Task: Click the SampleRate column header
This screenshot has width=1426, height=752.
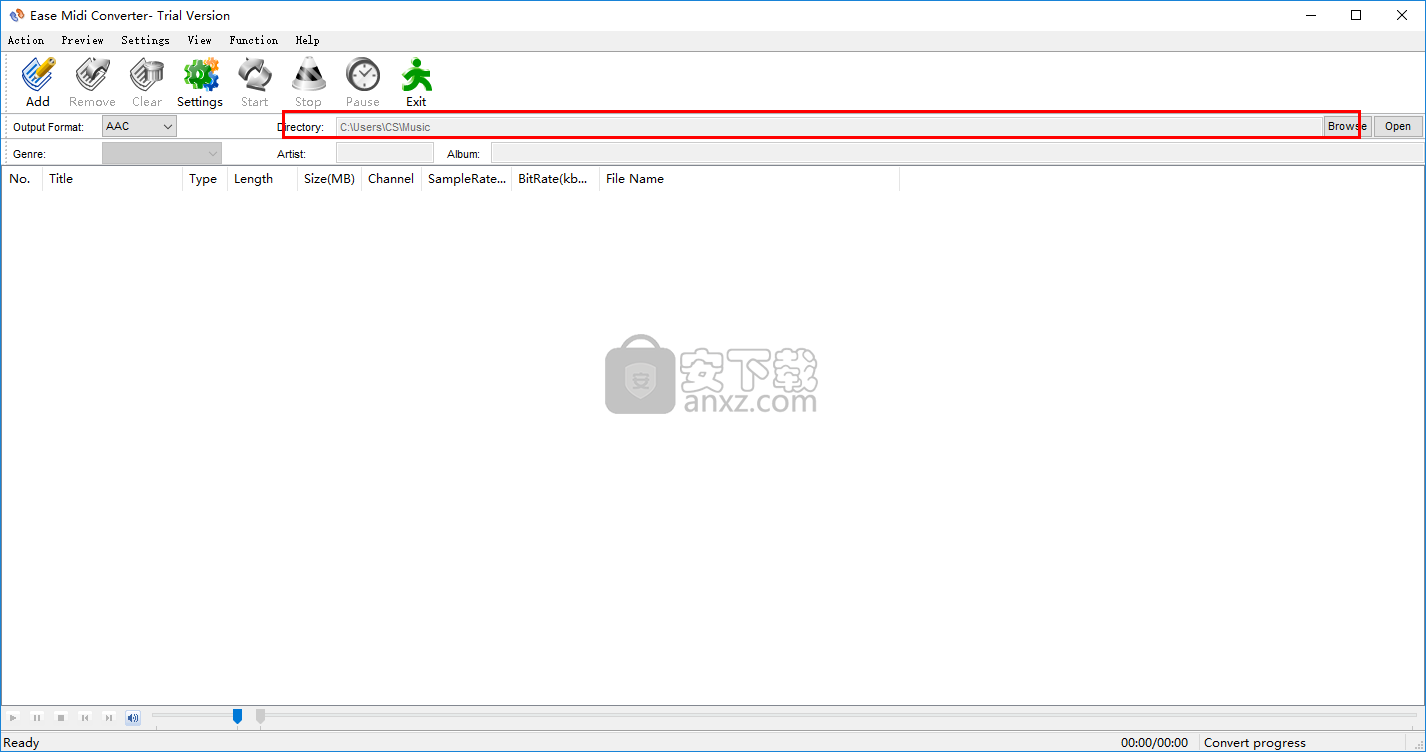Action: click(466, 179)
